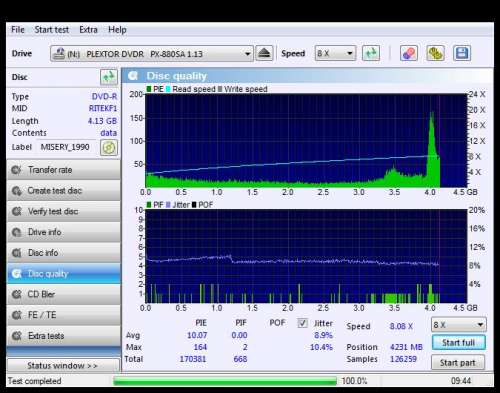Click the eject disc icon

pyautogui.click(x=264, y=53)
